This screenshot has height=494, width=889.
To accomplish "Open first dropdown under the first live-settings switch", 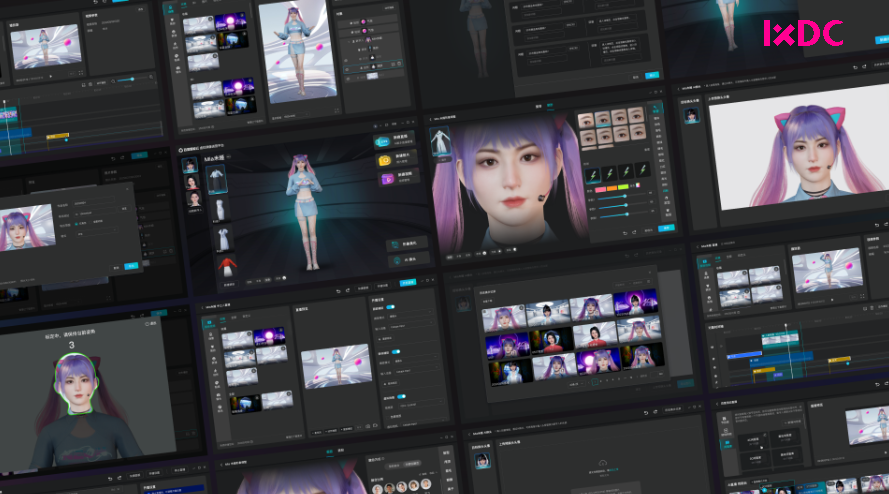I will (408, 315).
